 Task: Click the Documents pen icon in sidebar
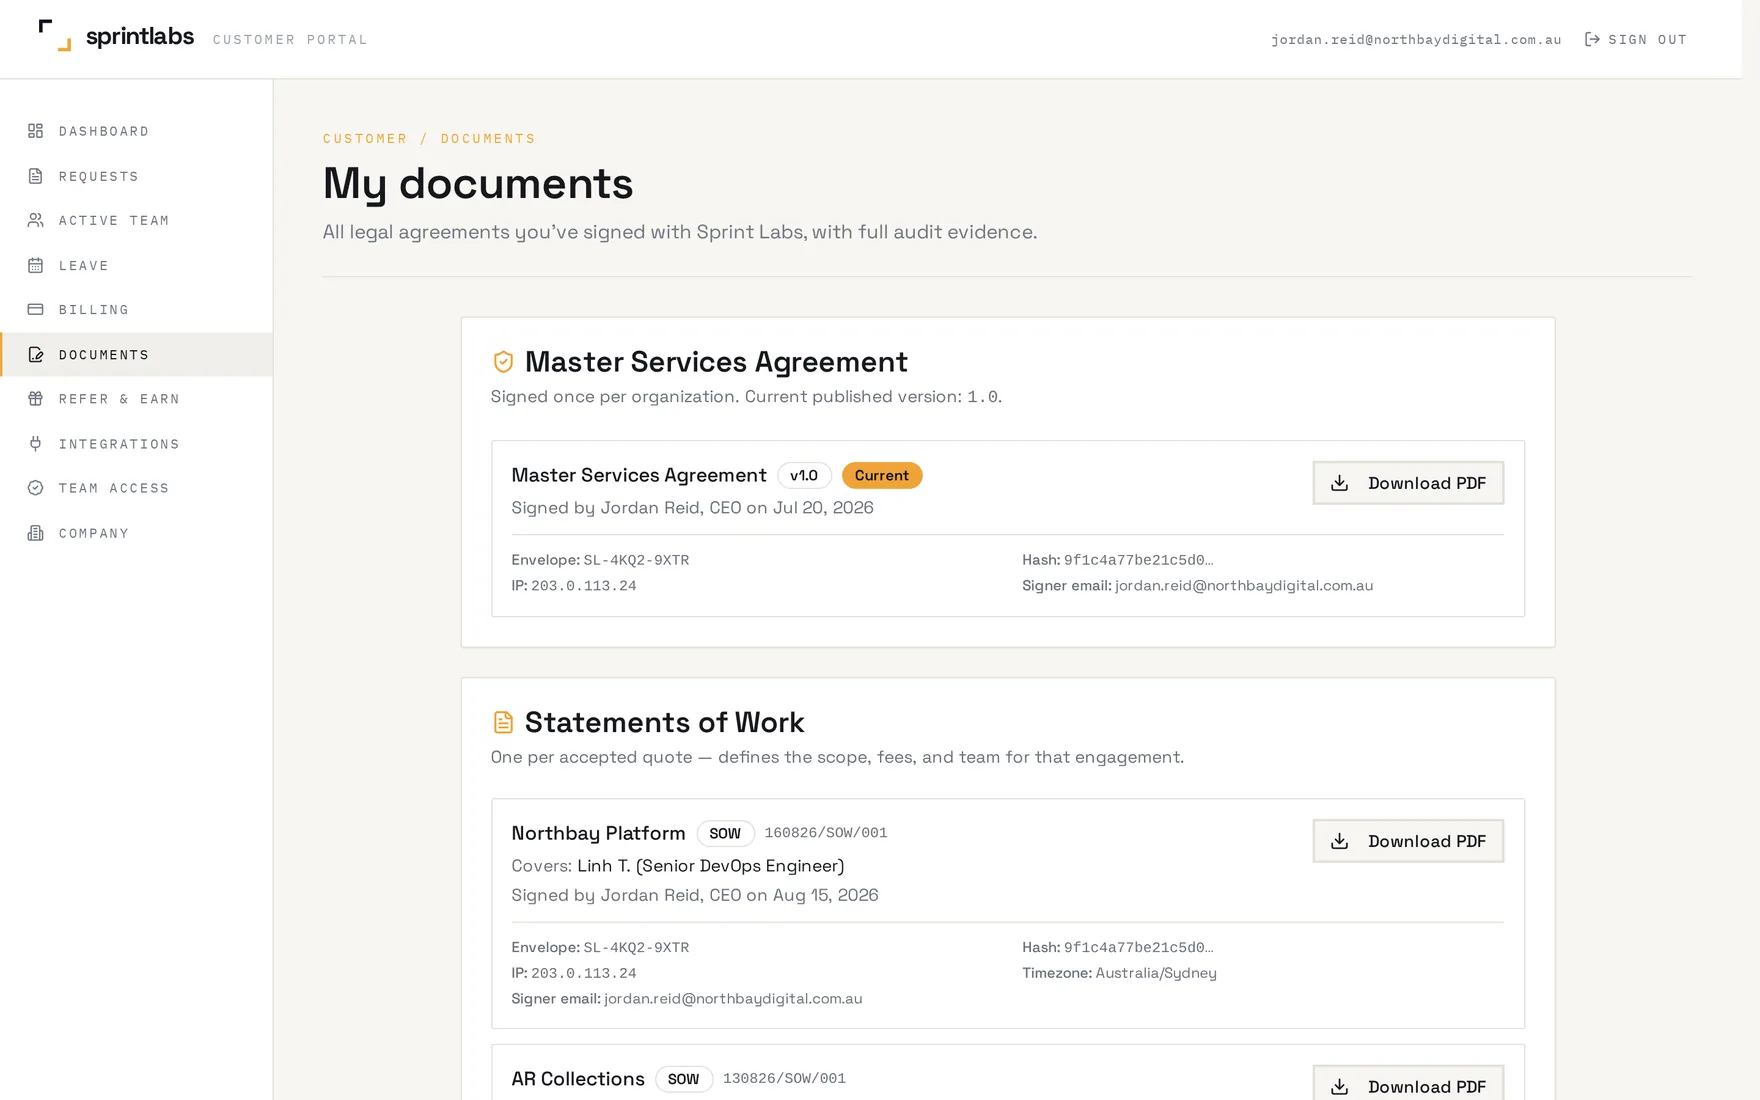click(x=35, y=354)
